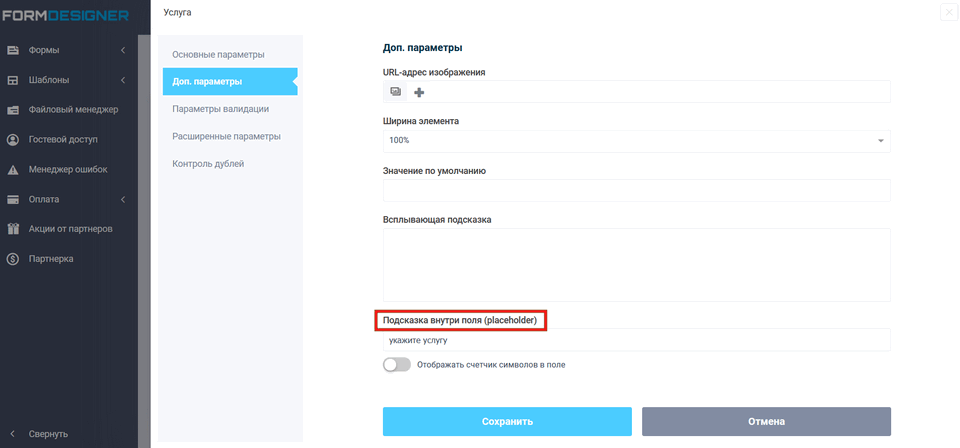Click the Формы sidebar icon
Screen dimensions: 960x448
coord(14,50)
